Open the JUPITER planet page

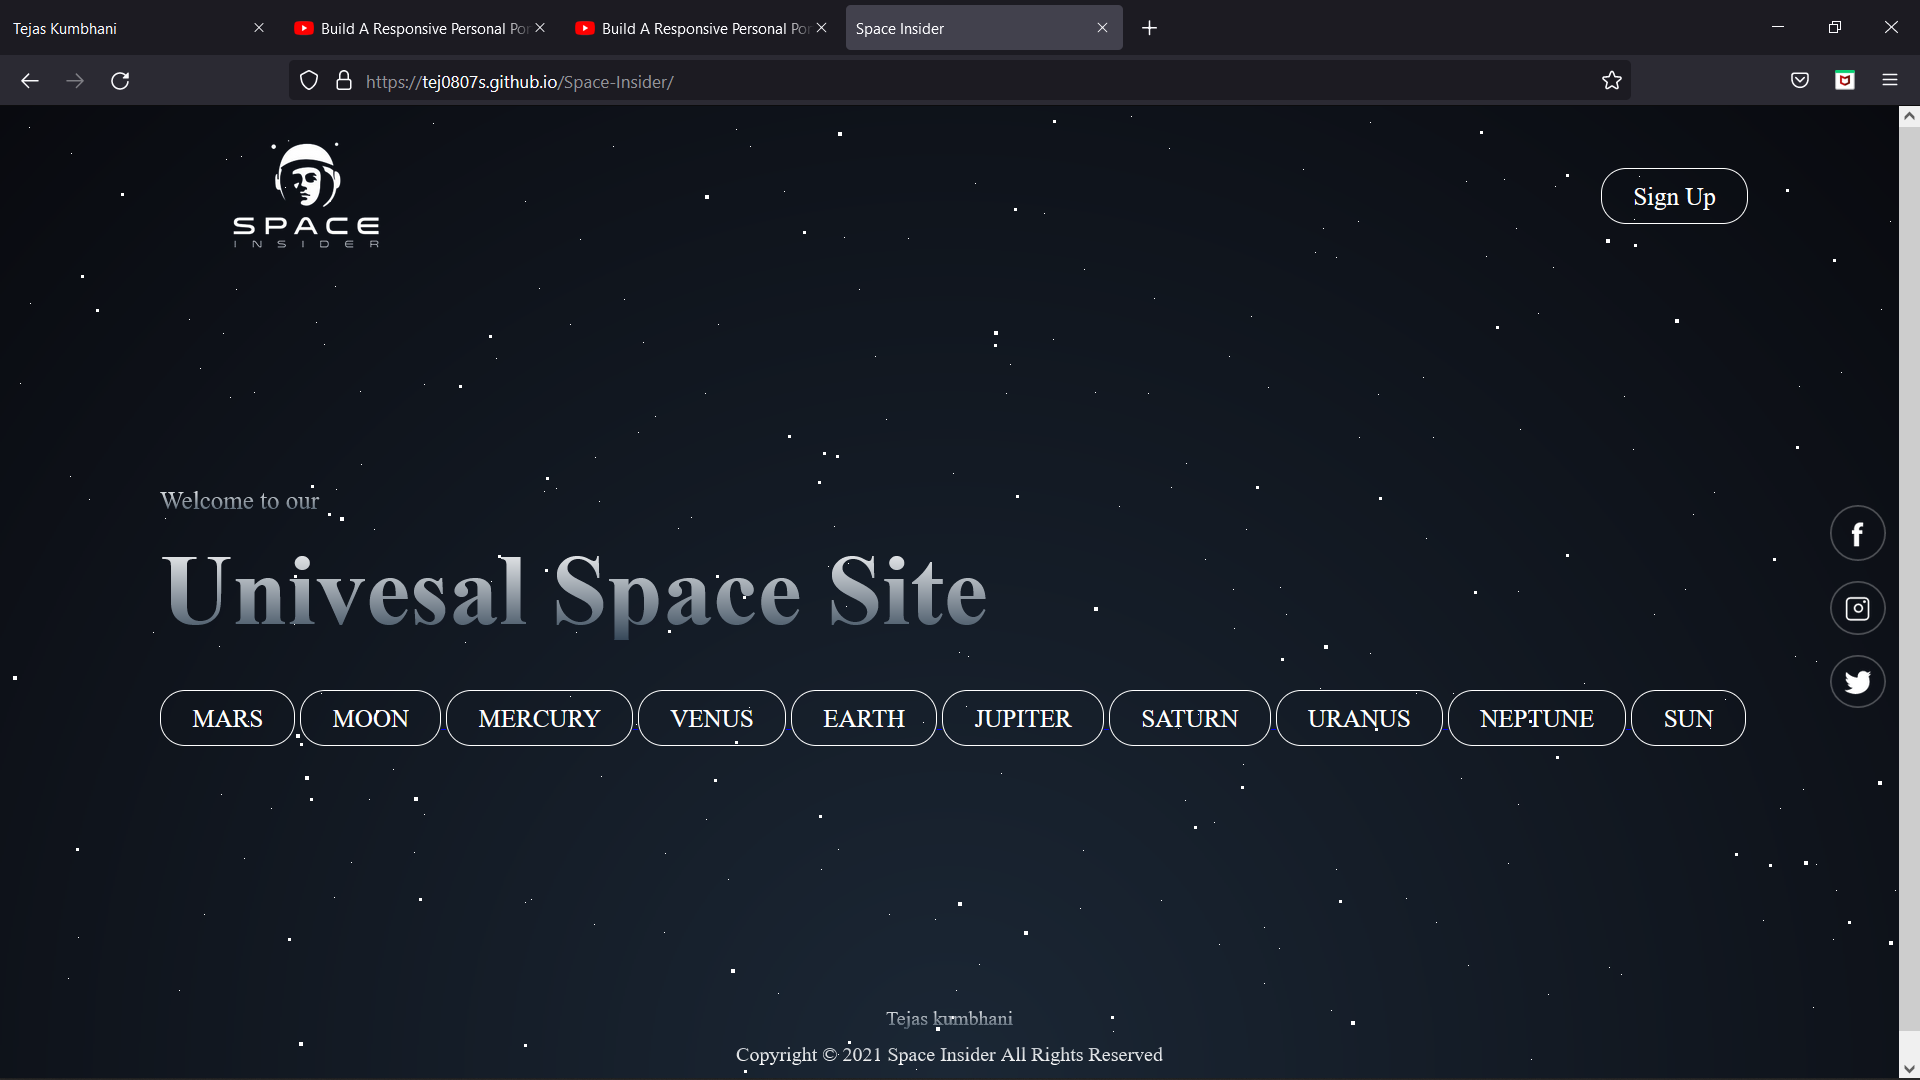[x=1022, y=718]
